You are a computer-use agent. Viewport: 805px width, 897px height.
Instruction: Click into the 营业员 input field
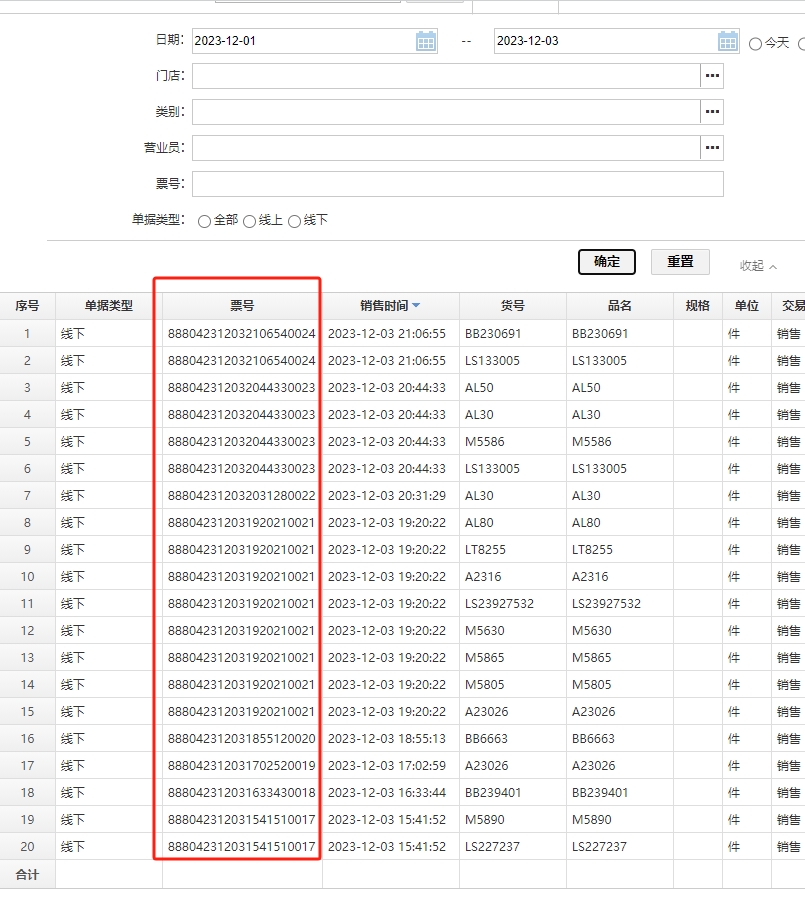point(446,148)
